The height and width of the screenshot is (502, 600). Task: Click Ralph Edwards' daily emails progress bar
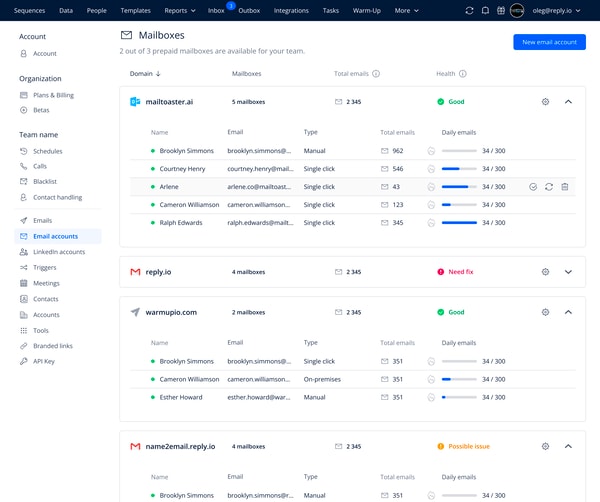click(459, 223)
